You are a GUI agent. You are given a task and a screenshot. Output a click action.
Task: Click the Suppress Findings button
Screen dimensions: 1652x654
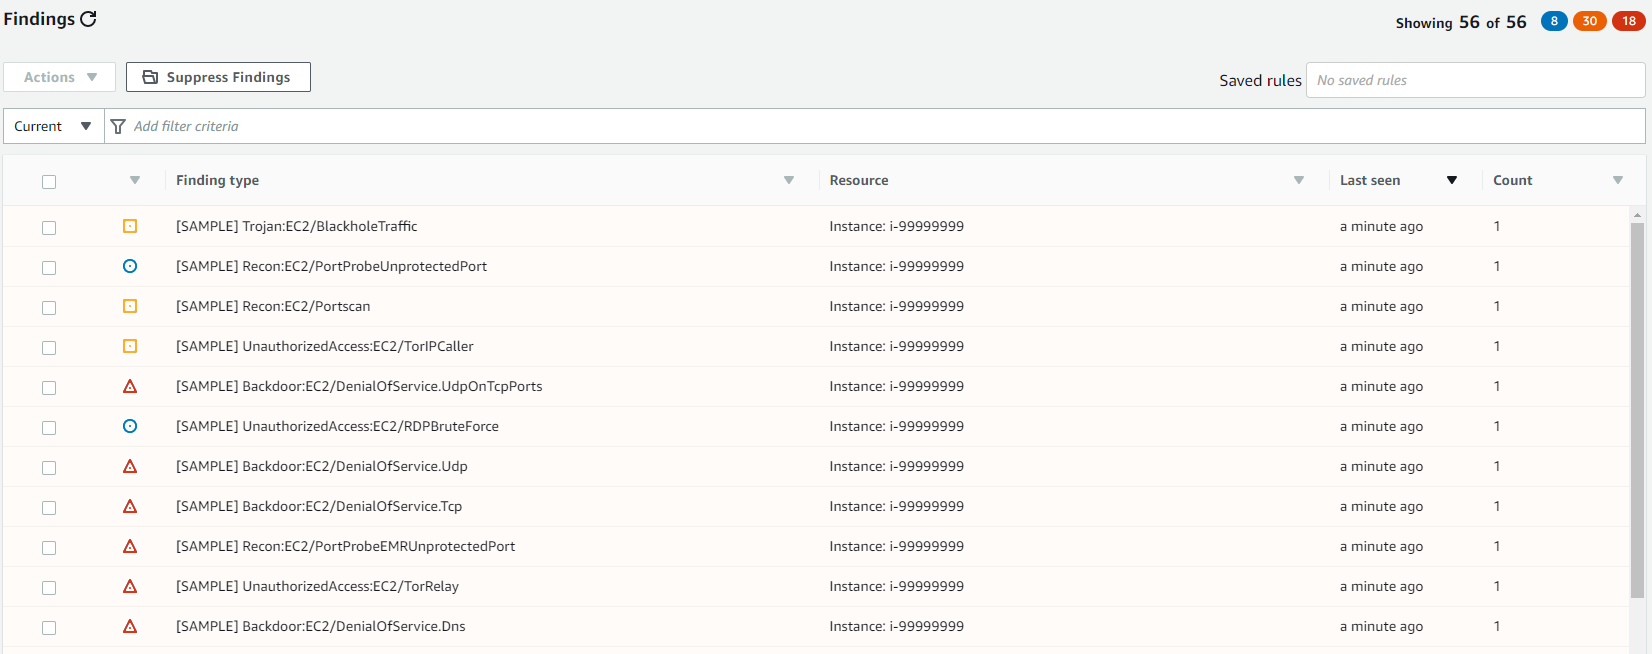click(218, 77)
